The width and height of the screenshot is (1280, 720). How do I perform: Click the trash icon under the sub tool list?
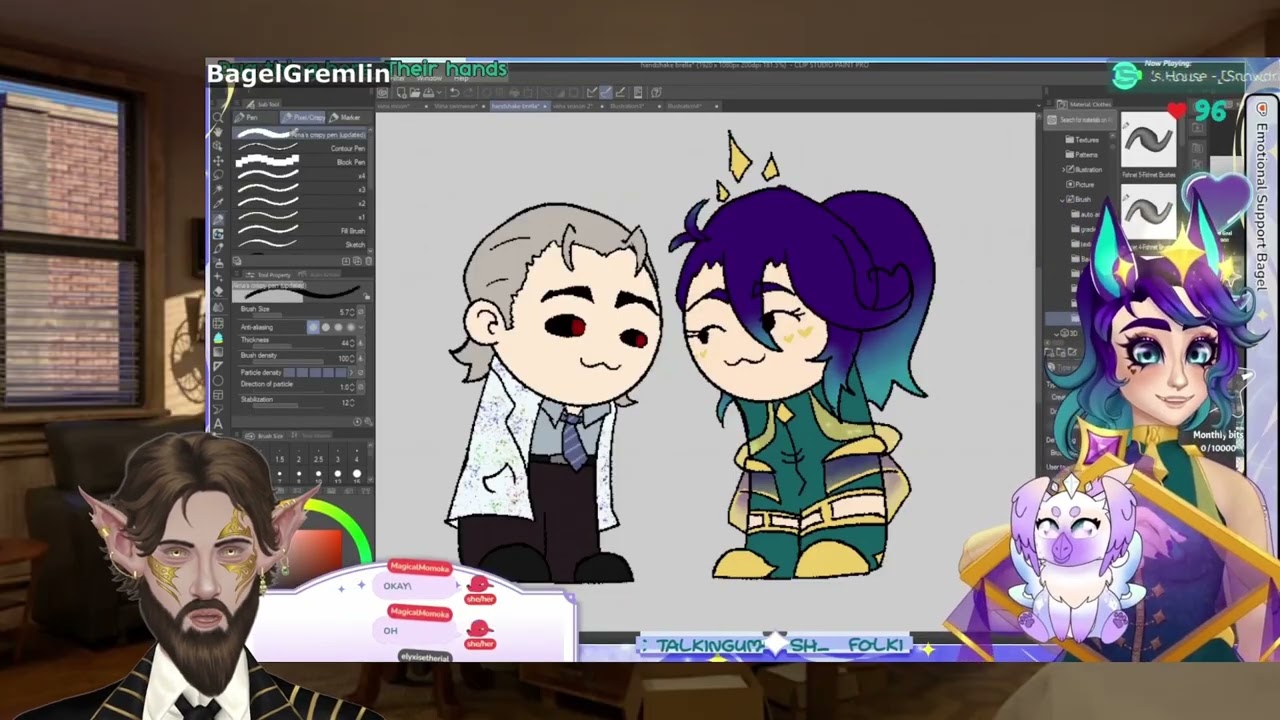[368, 261]
